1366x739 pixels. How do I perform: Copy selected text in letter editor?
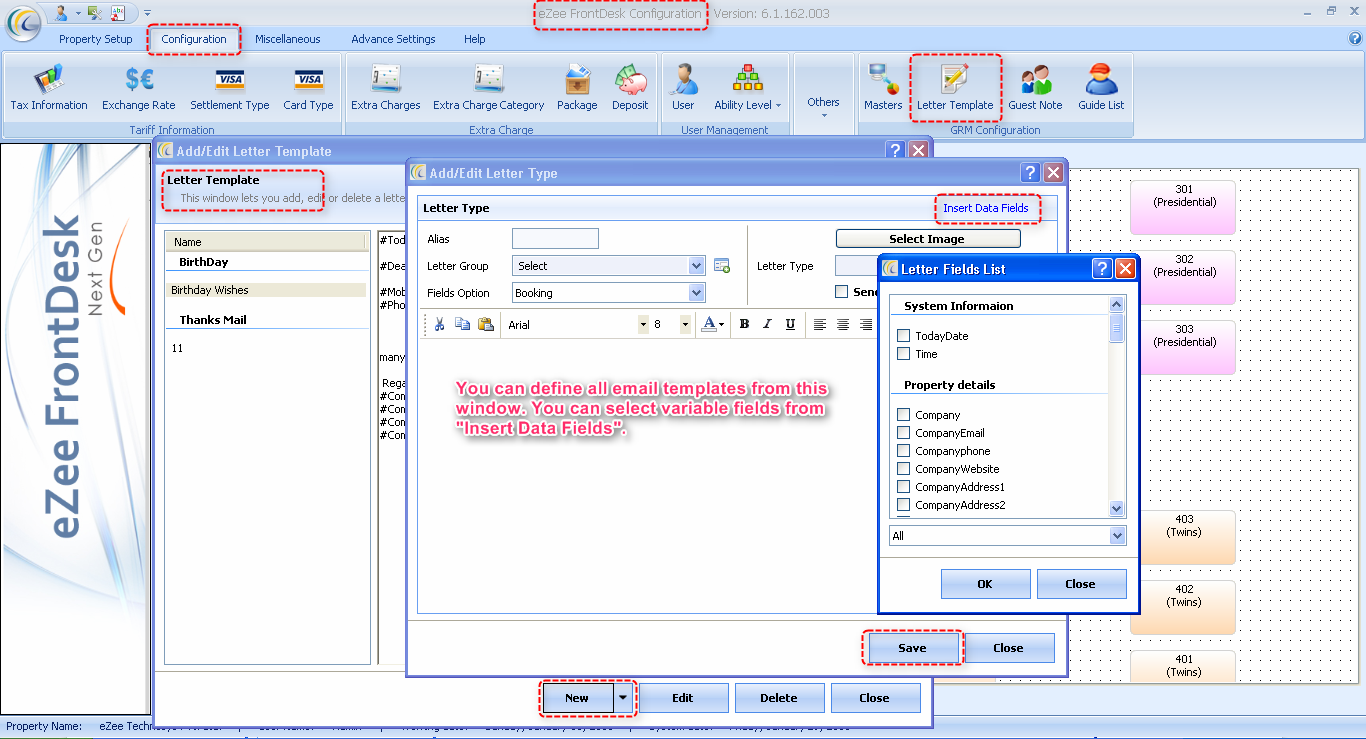[462, 324]
